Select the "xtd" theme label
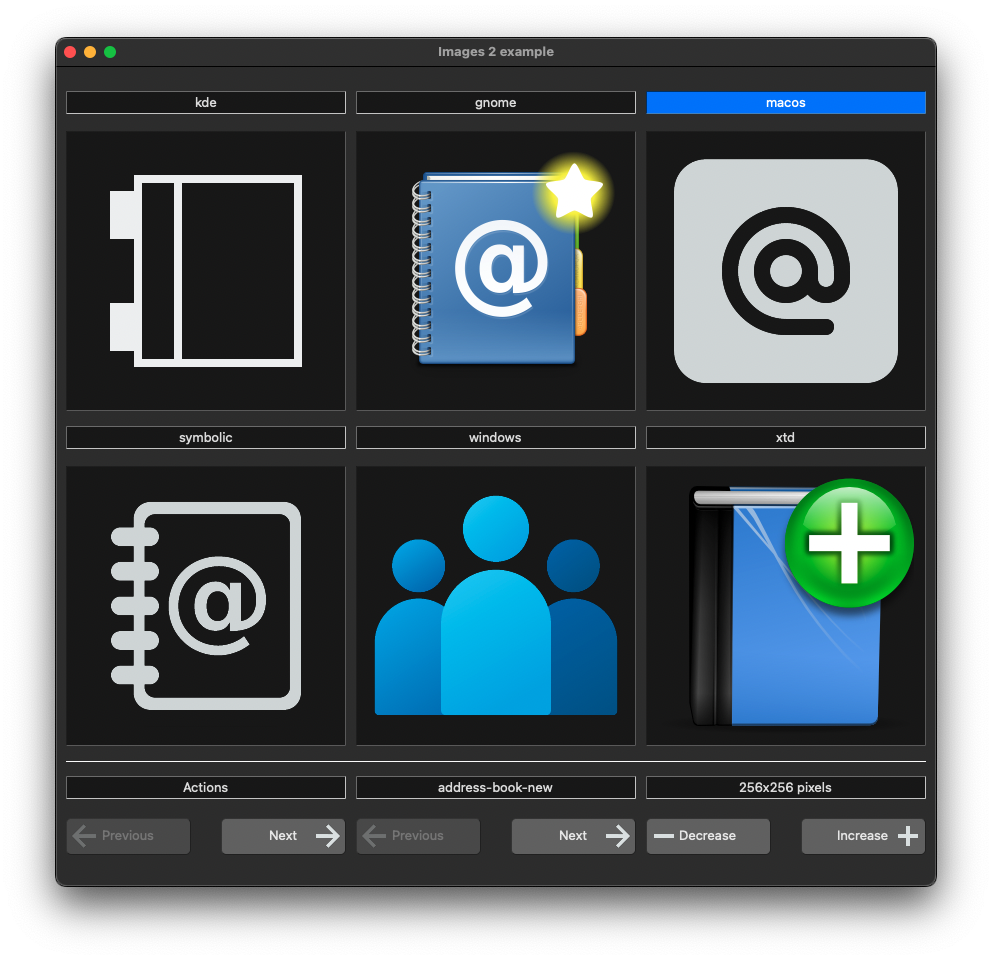The height and width of the screenshot is (960, 992). [786, 438]
